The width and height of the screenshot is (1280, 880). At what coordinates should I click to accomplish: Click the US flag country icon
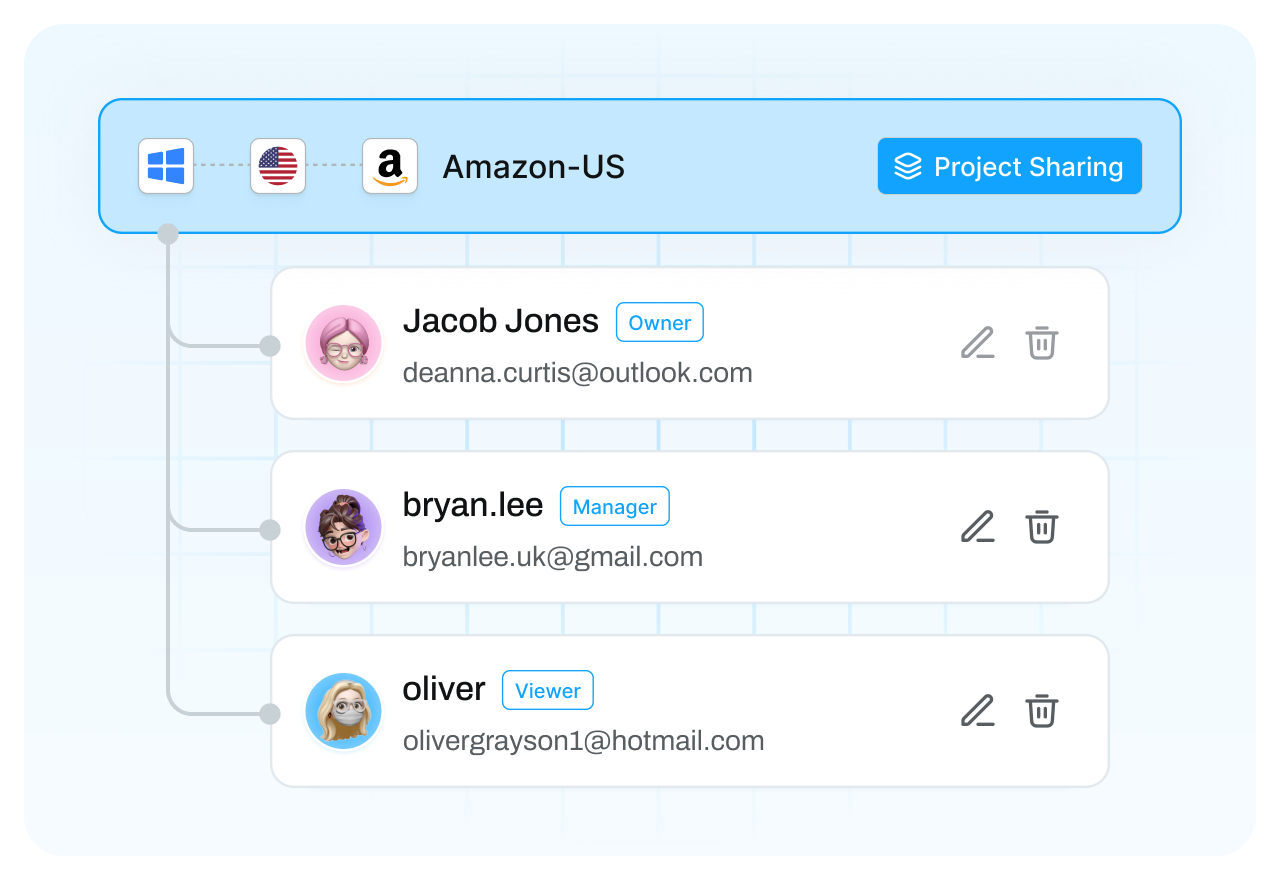278,166
